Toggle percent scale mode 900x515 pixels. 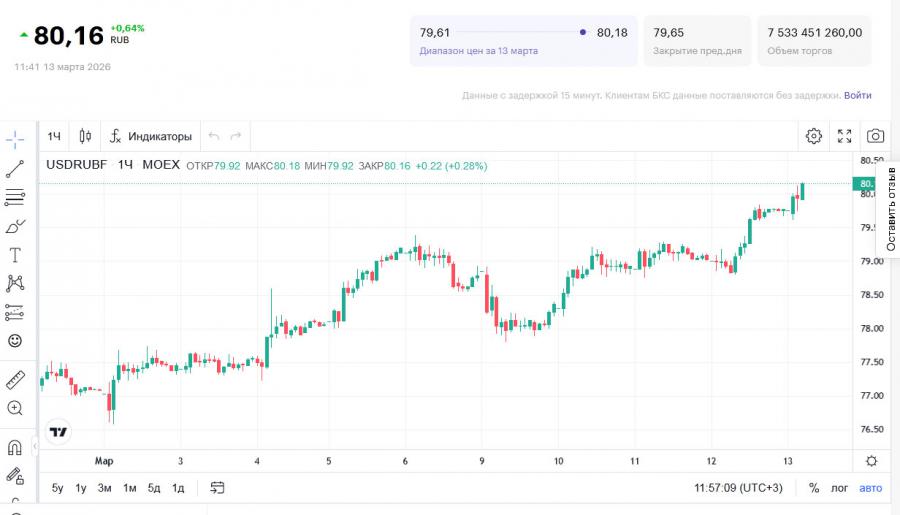click(814, 488)
